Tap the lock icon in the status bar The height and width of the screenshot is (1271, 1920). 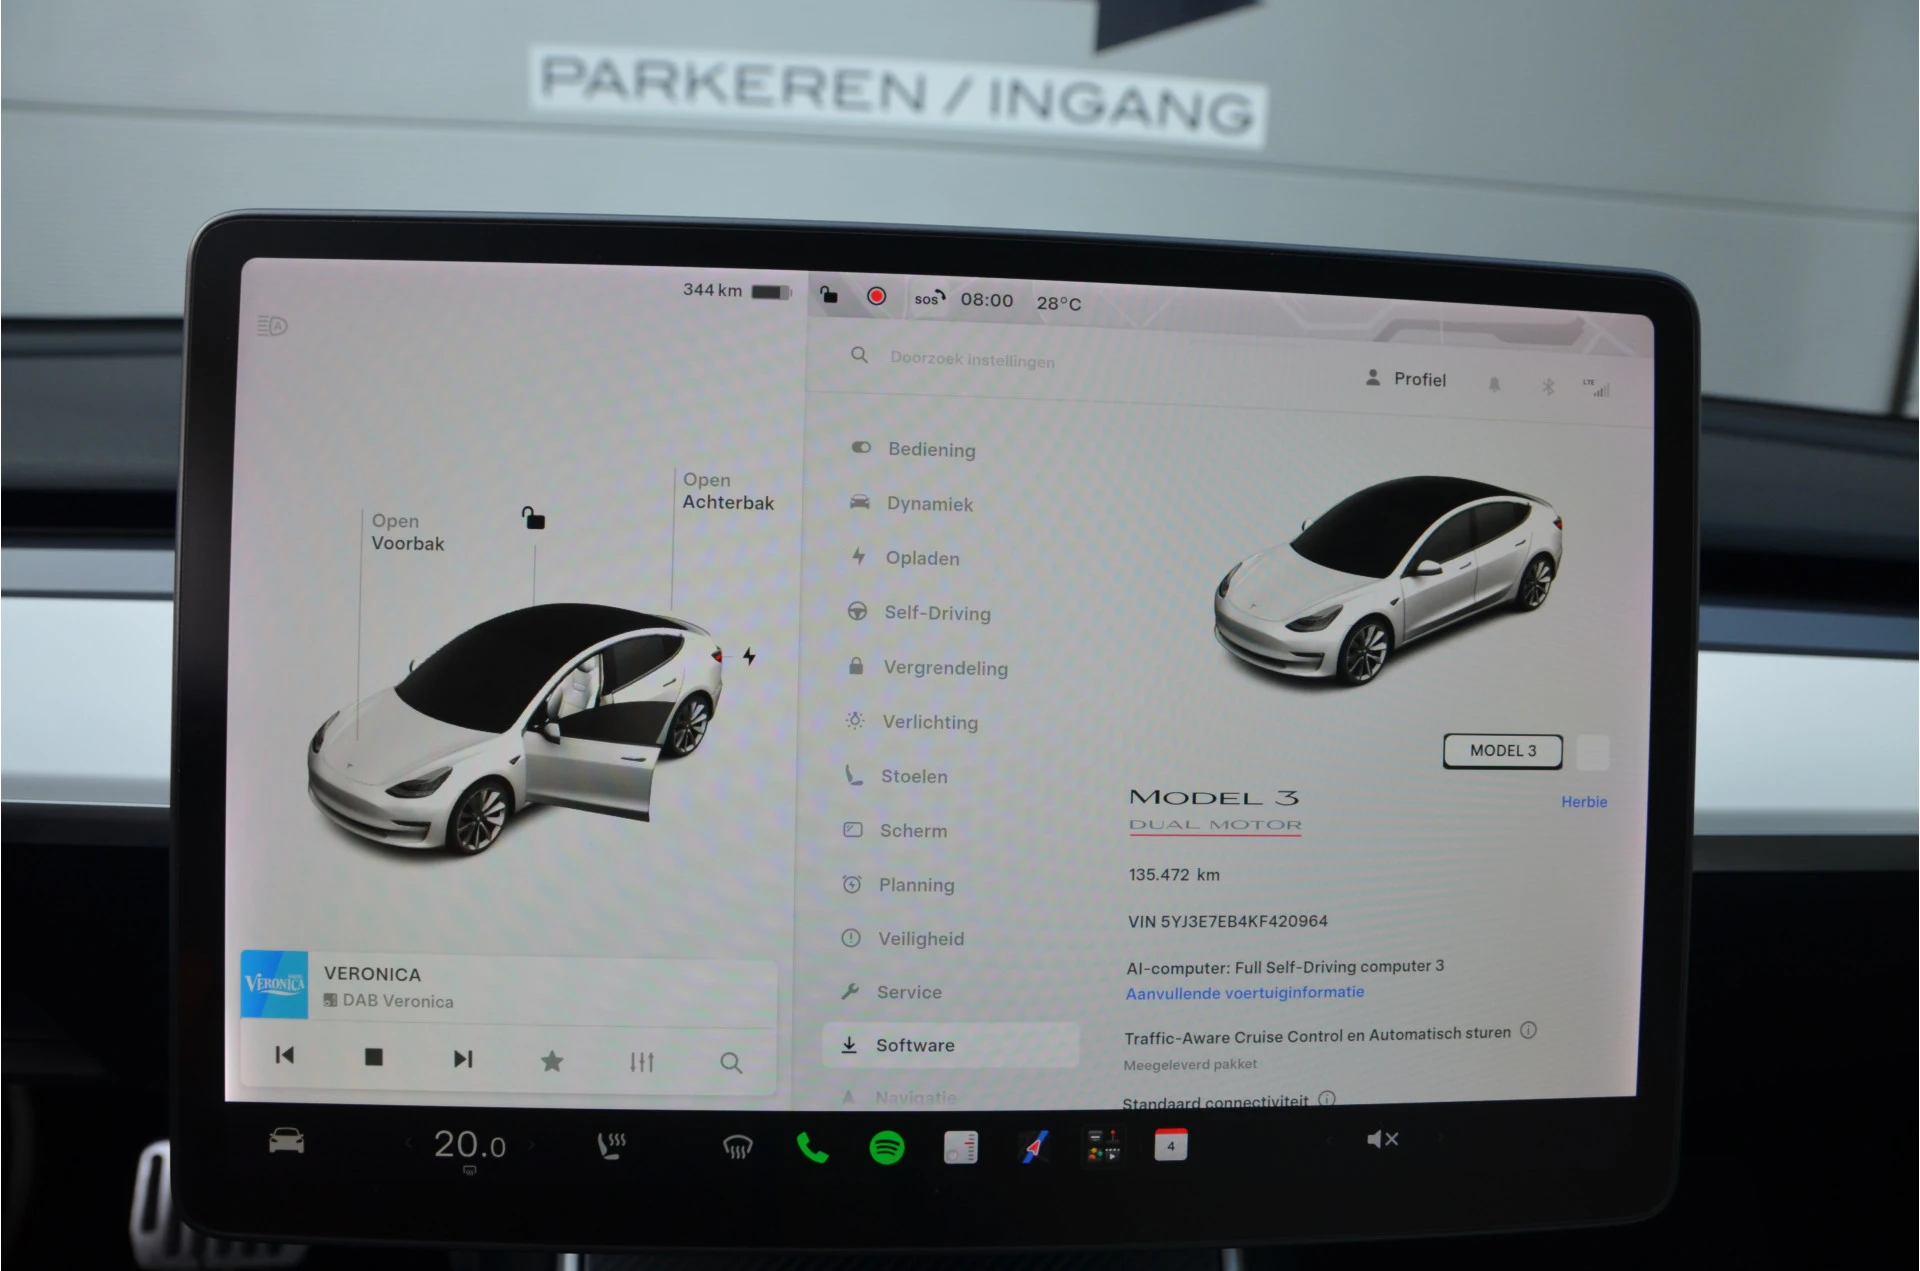829,294
